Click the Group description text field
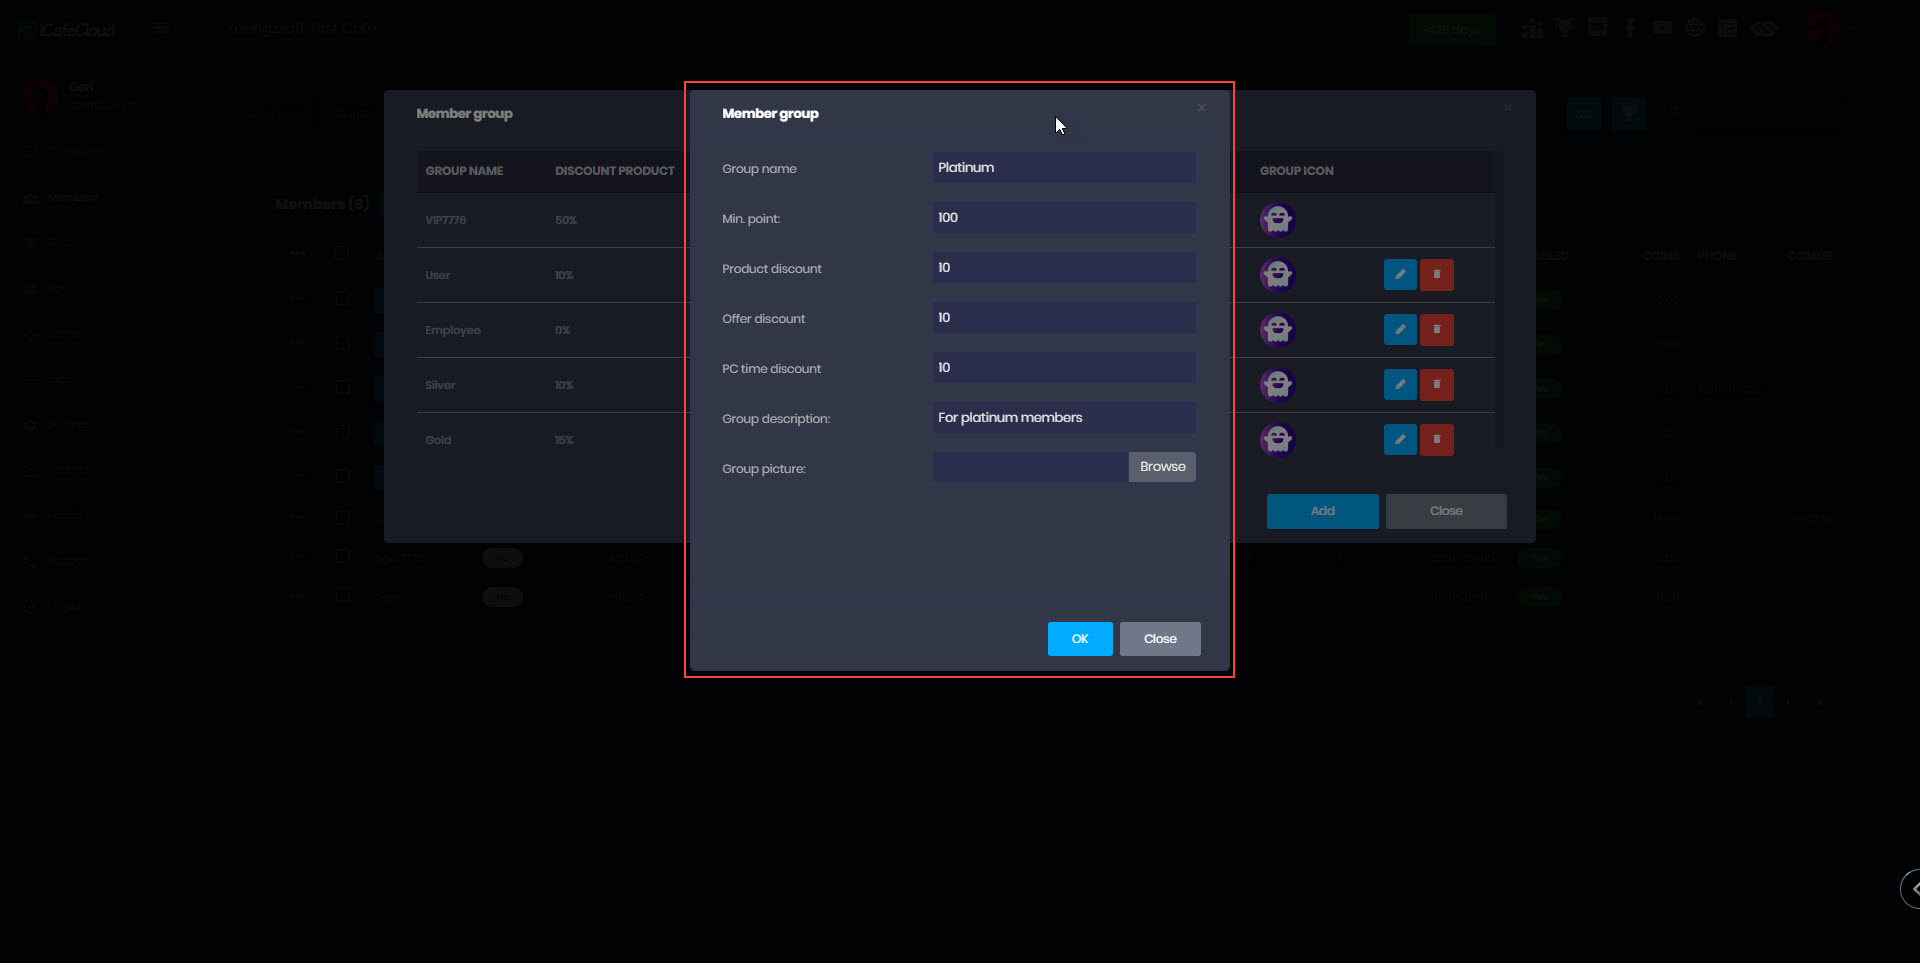Viewport: 1920px width, 963px height. pyautogui.click(x=1063, y=418)
